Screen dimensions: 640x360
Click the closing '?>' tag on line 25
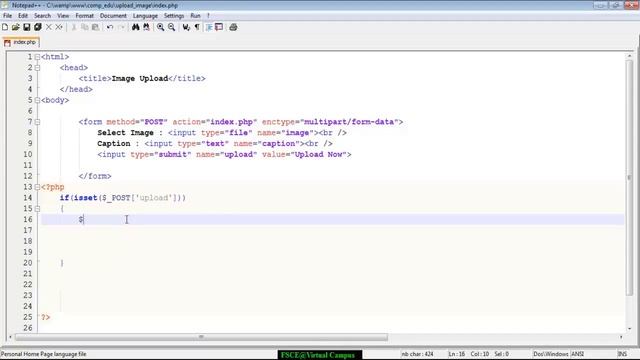[45, 317]
